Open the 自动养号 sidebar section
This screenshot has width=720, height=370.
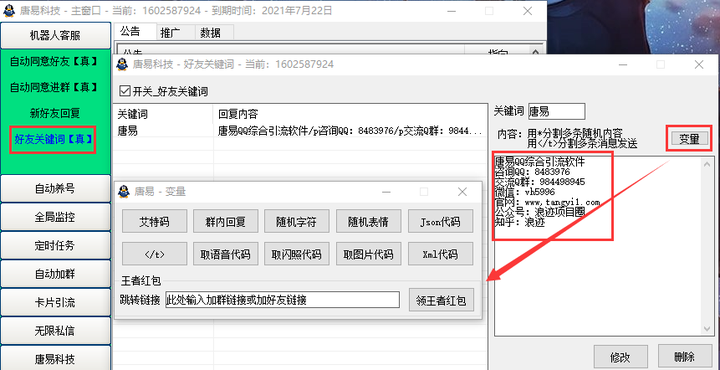(x=56, y=188)
